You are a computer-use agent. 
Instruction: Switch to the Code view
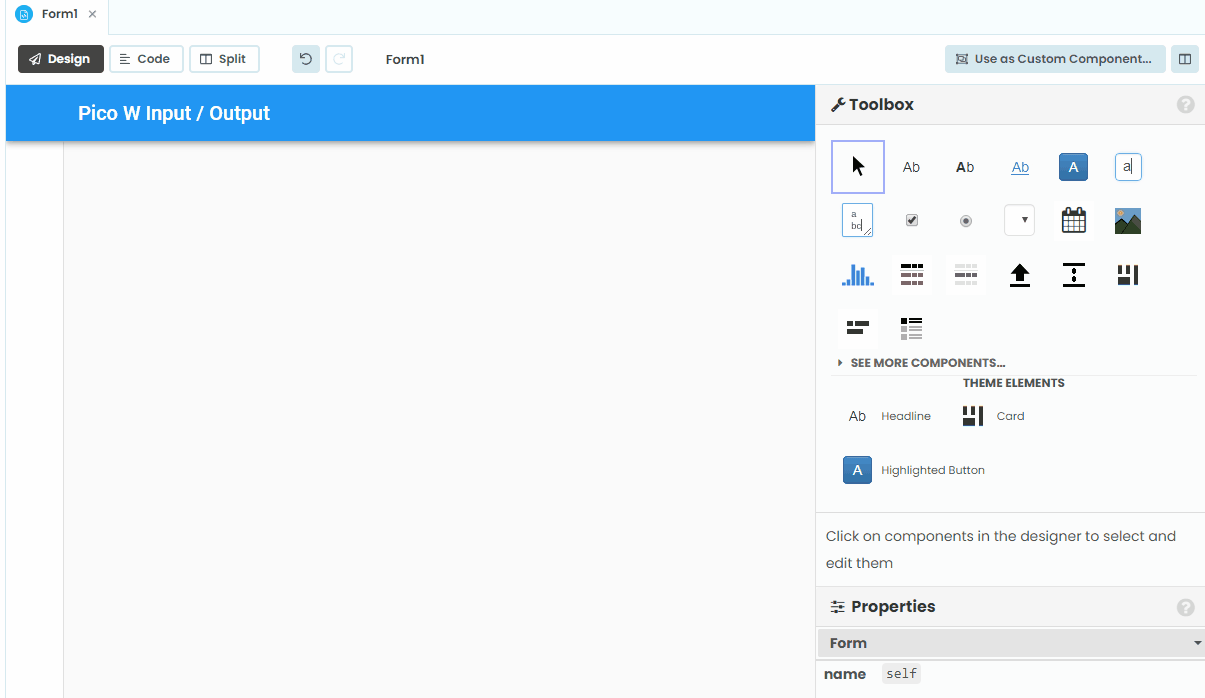(146, 58)
